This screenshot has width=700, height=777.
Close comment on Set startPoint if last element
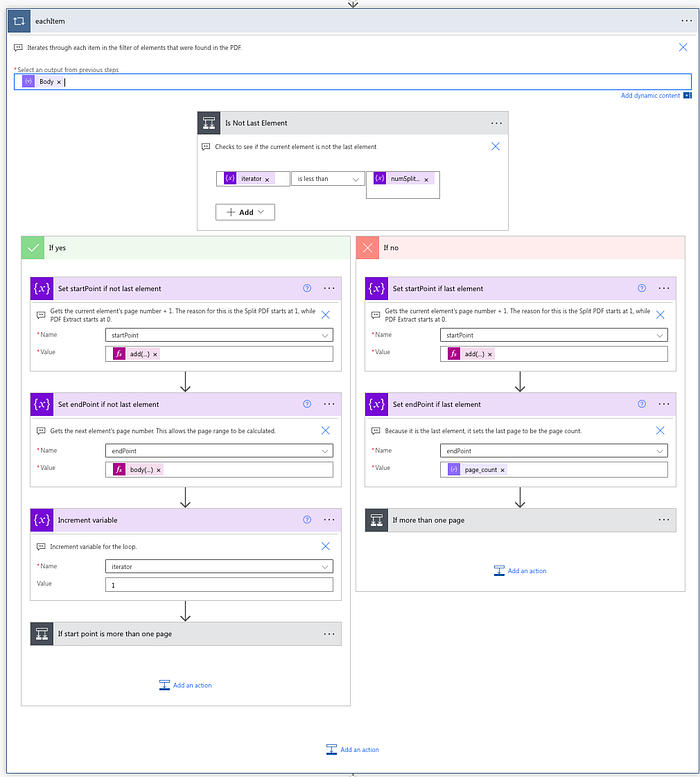660,315
